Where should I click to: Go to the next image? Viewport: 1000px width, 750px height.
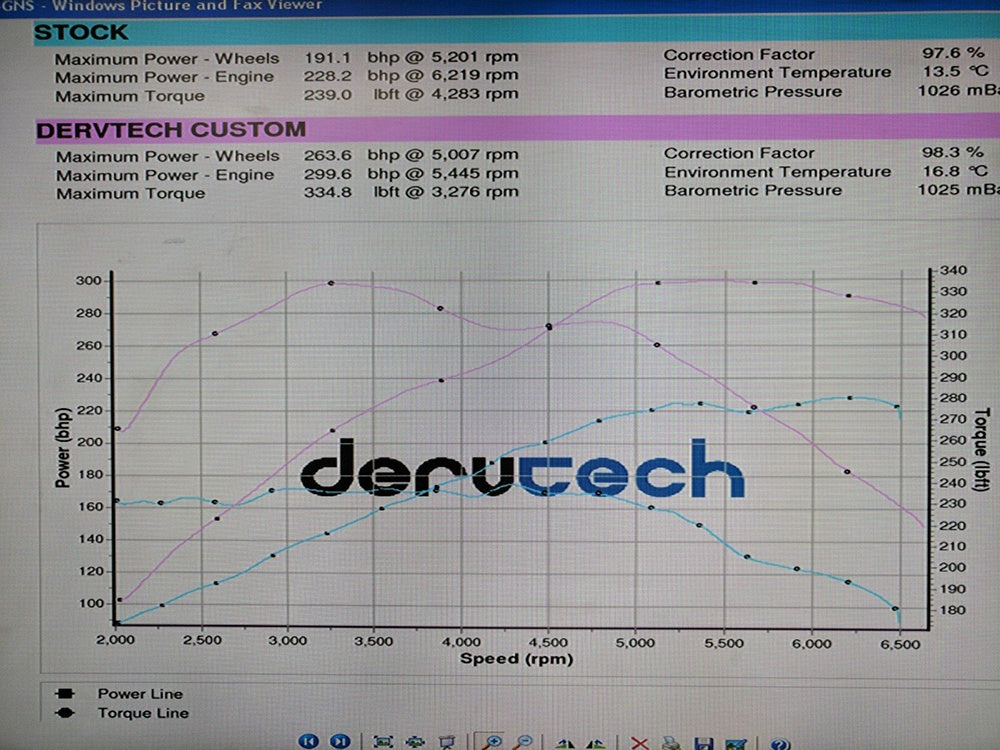[341, 741]
